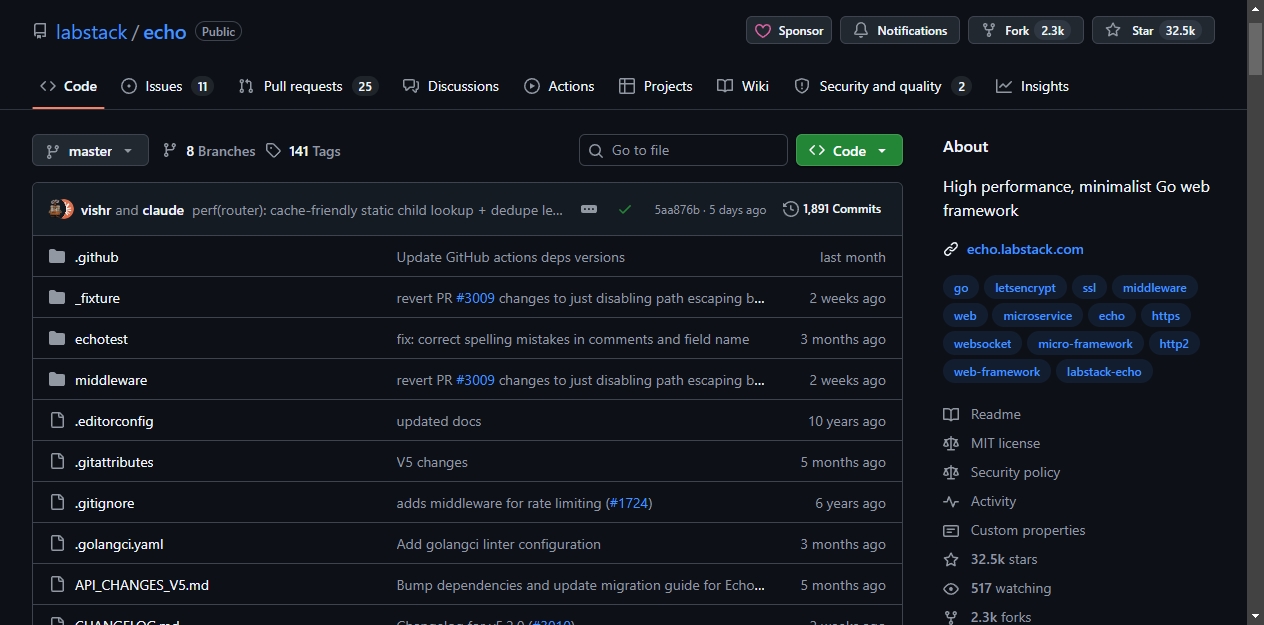Open the _fixture folder

97,298
